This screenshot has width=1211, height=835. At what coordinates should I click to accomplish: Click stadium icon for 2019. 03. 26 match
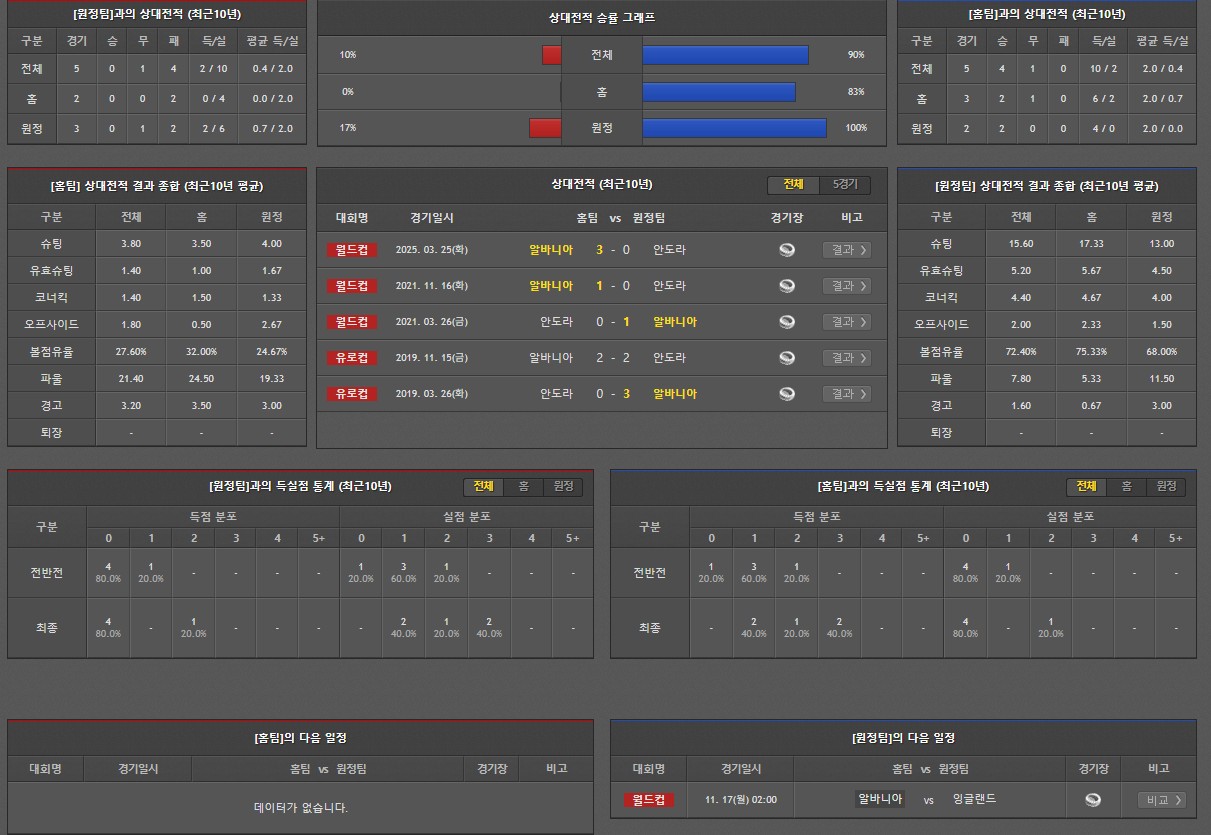pyautogui.click(x=787, y=394)
